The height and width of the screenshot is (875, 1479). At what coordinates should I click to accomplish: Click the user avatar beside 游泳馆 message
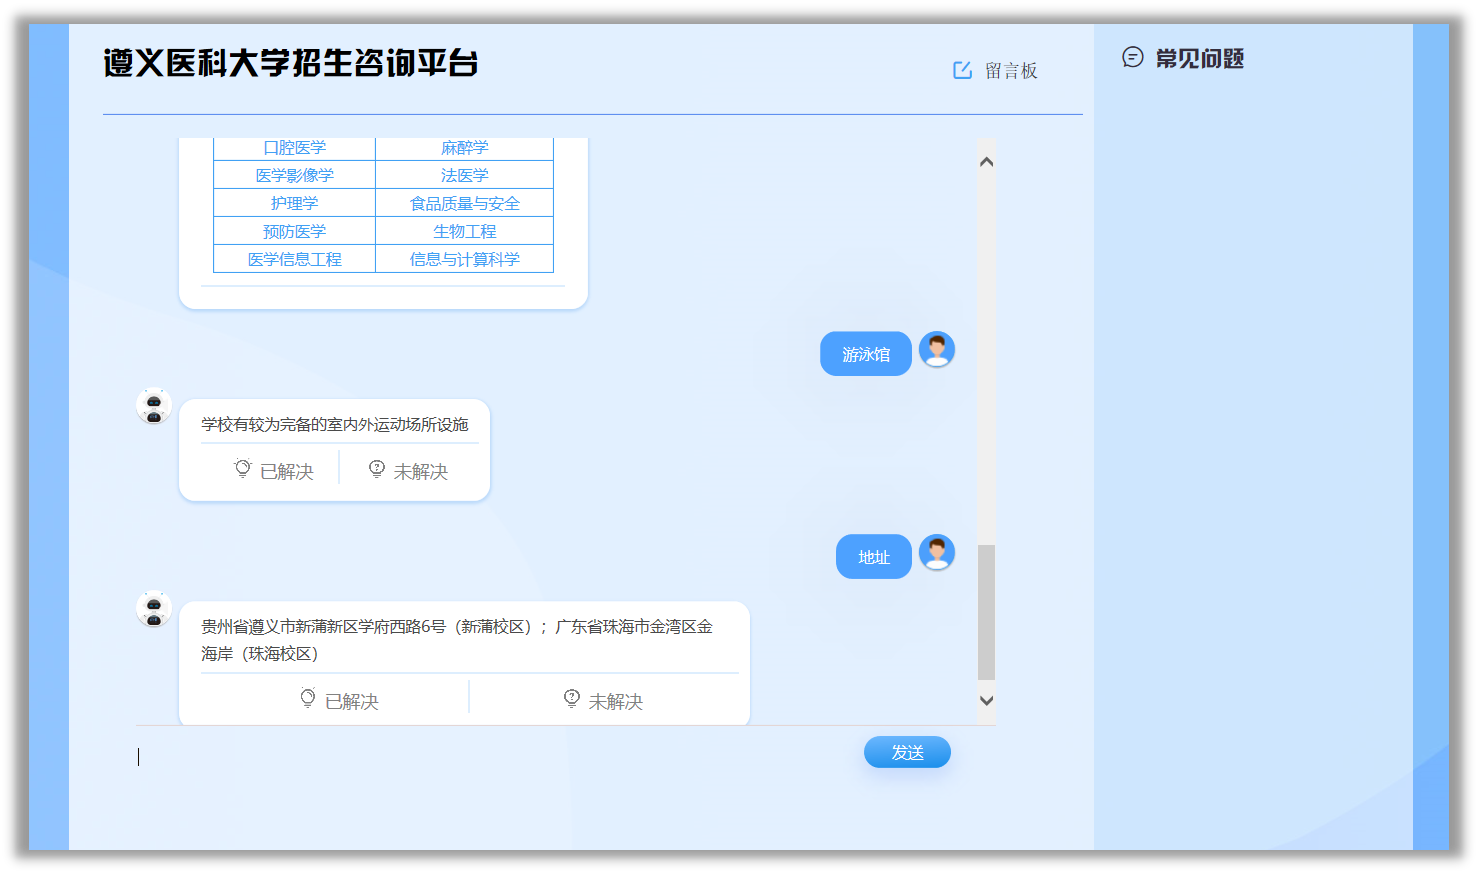pos(937,350)
